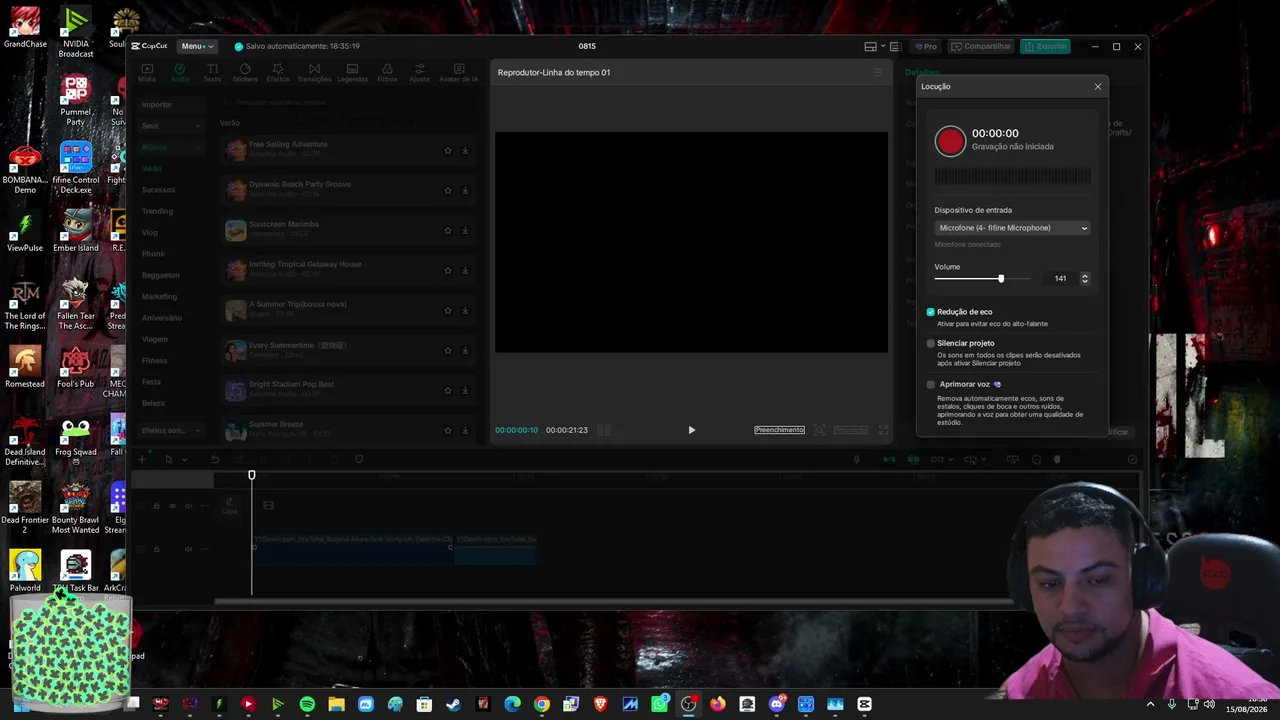Download the Summer Breeze track
The width and height of the screenshot is (1280, 720).
tap(465, 430)
